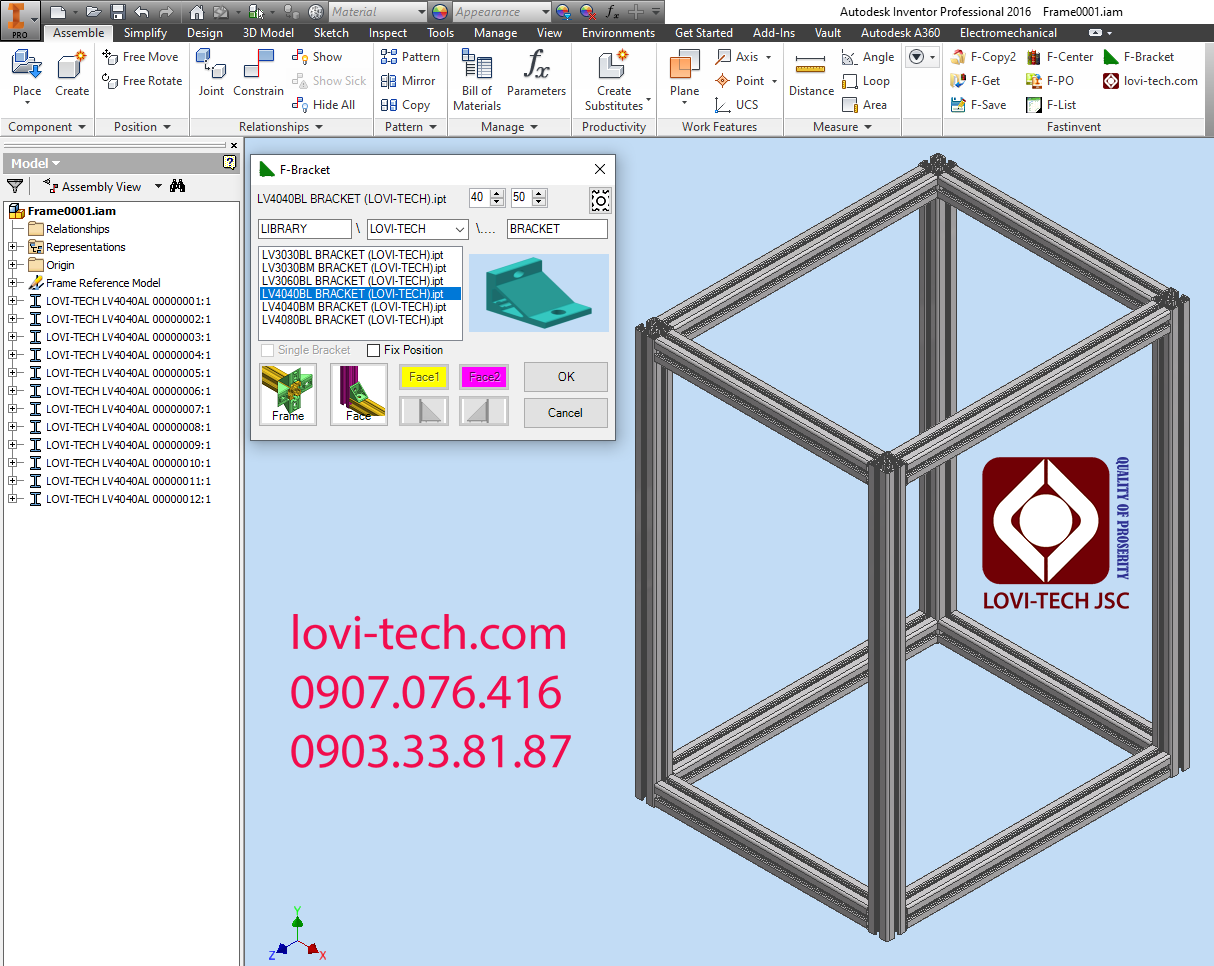Run the F-Save Fastinvent command
This screenshot has height=966, width=1214.
pyautogui.click(x=978, y=105)
